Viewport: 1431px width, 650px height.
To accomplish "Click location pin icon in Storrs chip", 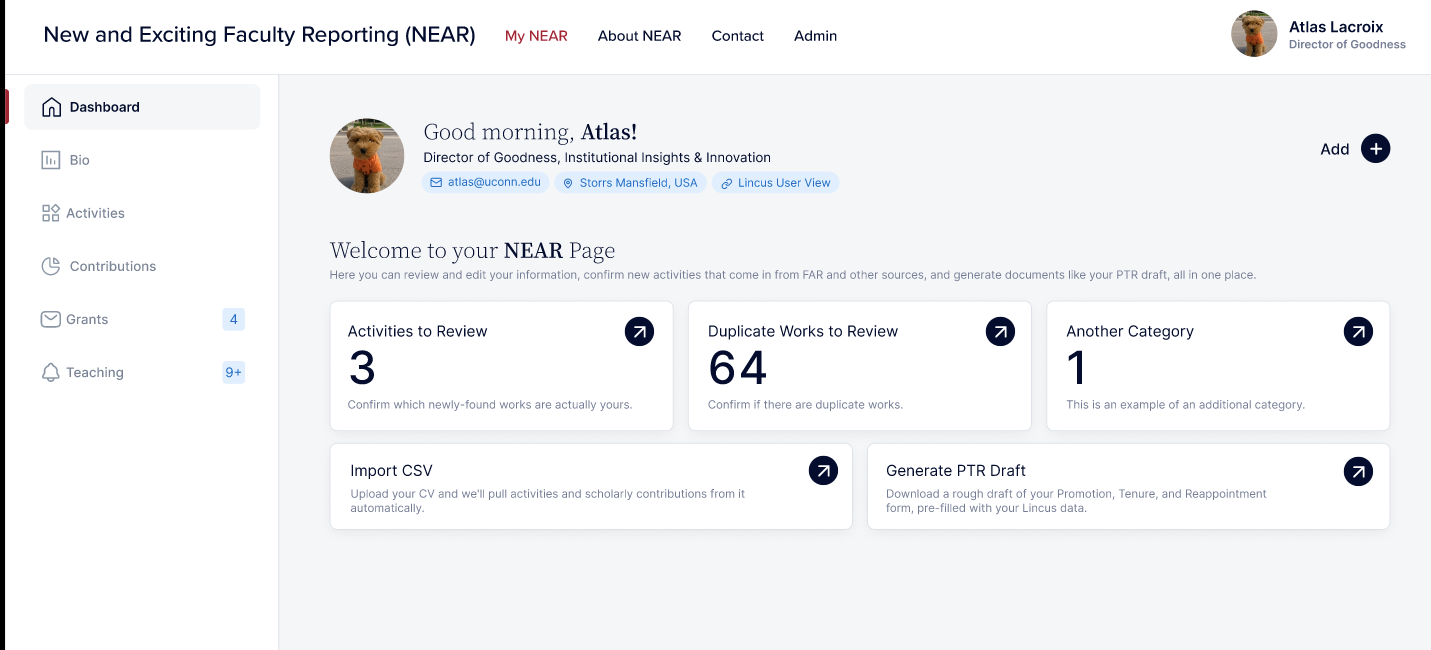I will coord(568,183).
